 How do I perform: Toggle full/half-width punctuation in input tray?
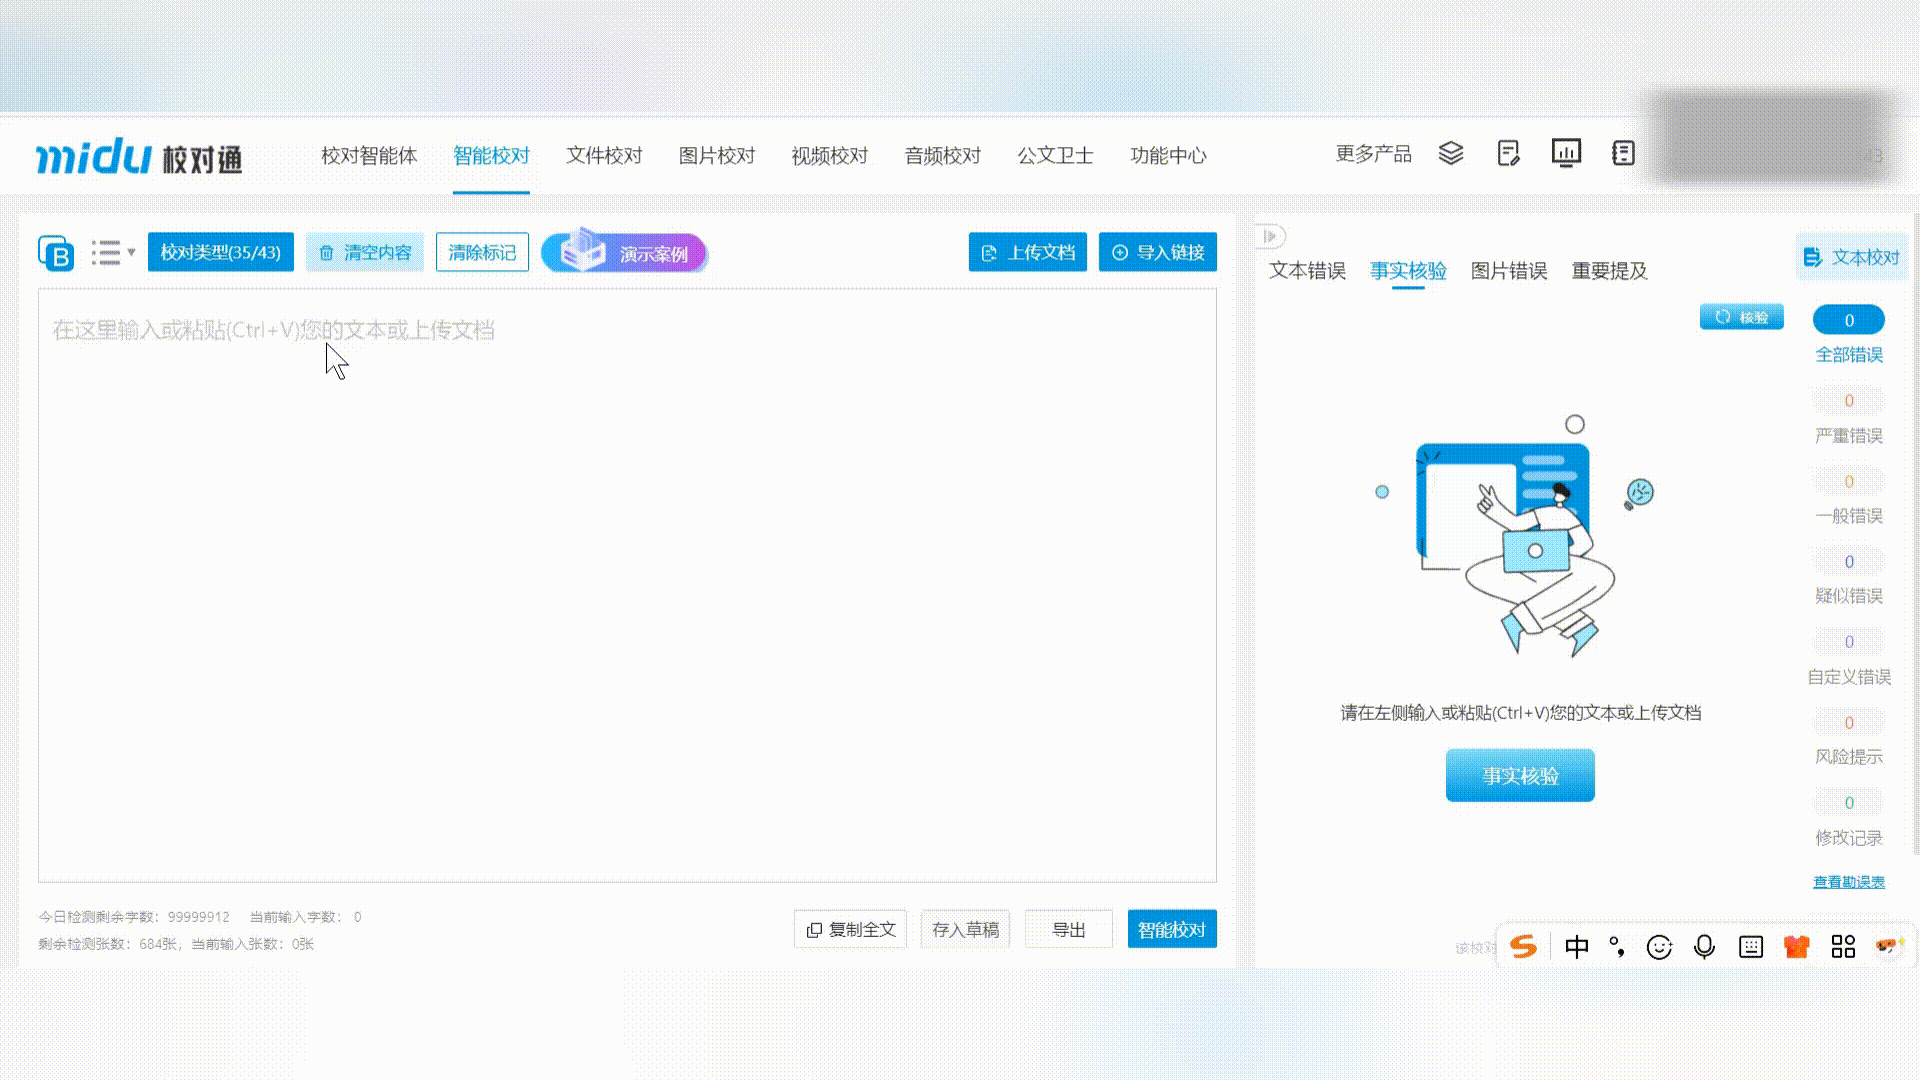click(1619, 946)
